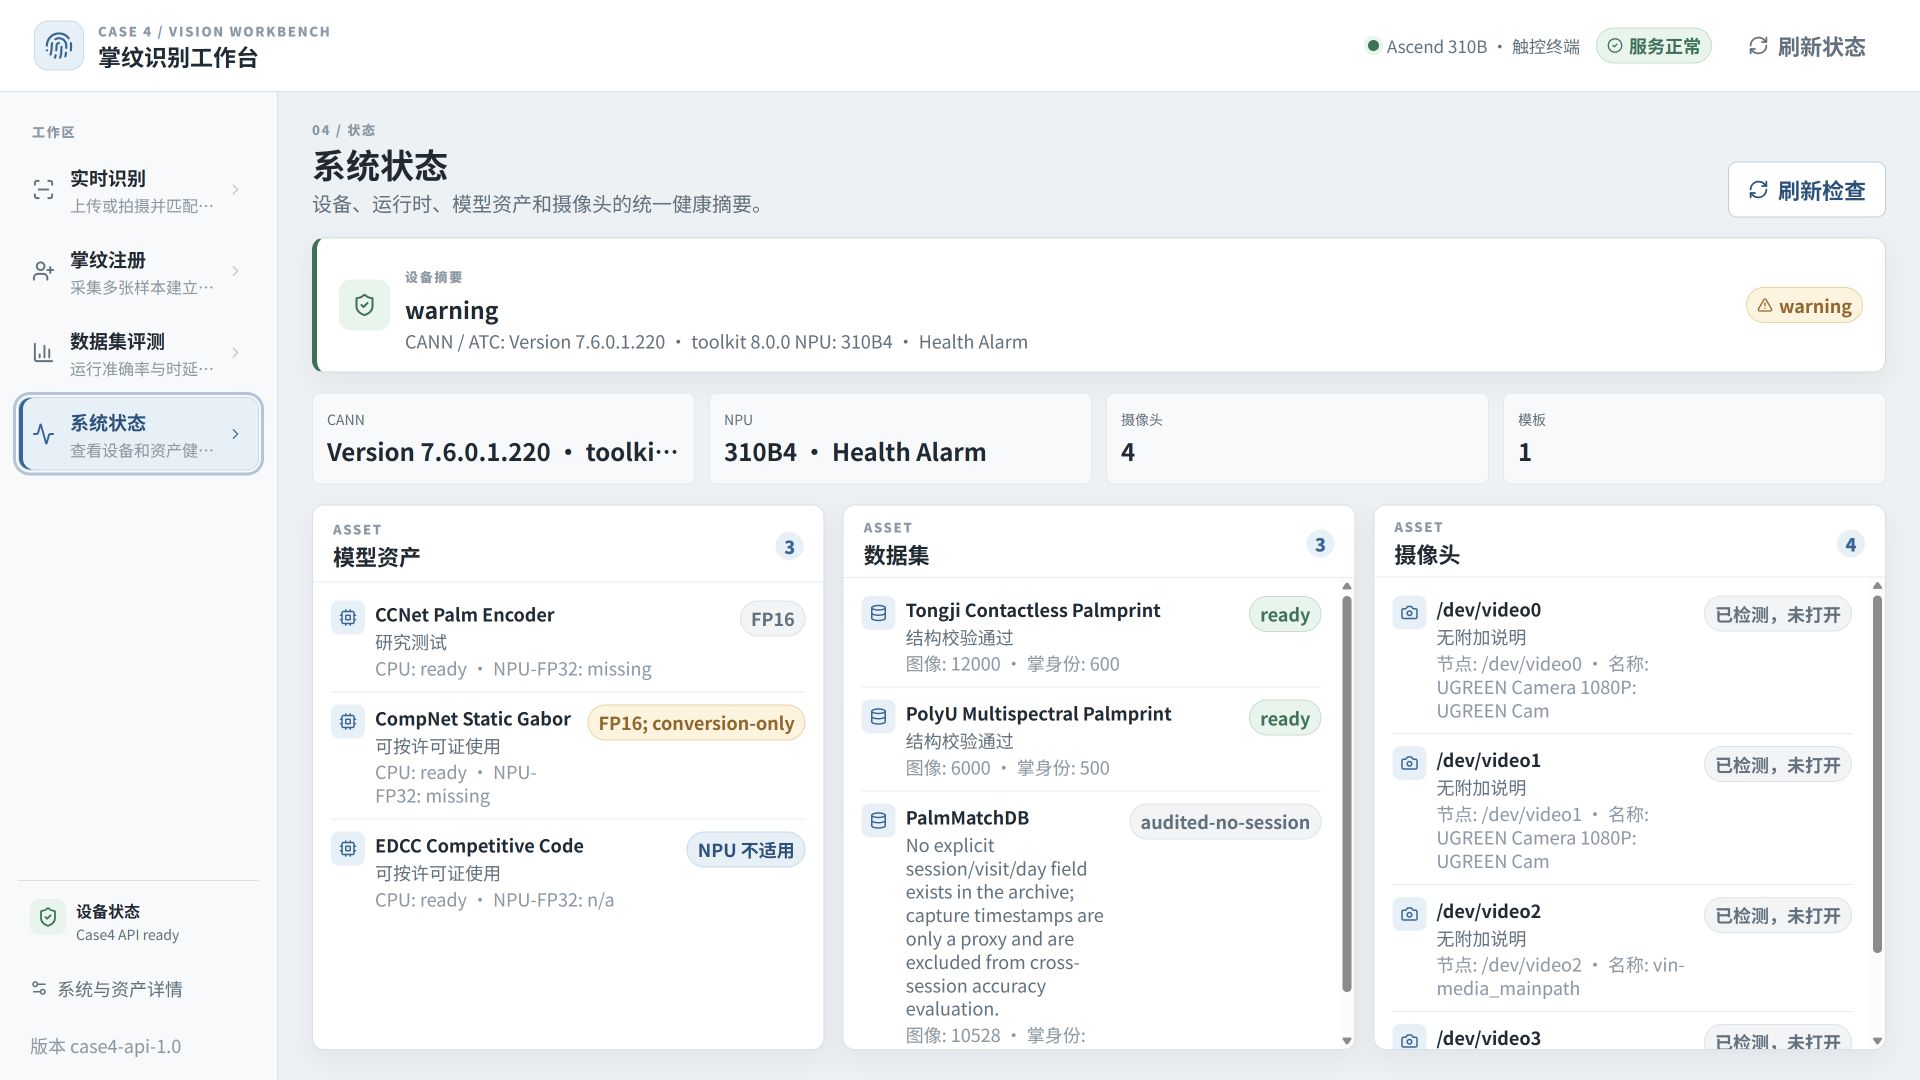This screenshot has width=1920, height=1080.
Task: Click database icon for PolyU Multispectral Palmprint
Action: 879,717
